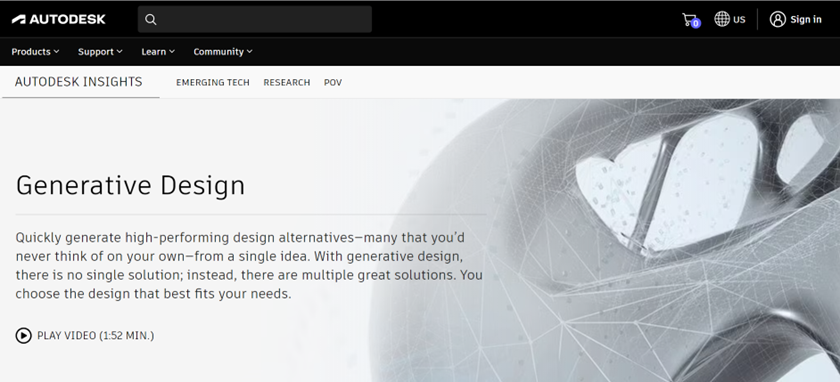Click the Autodesk logo

tap(59, 19)
